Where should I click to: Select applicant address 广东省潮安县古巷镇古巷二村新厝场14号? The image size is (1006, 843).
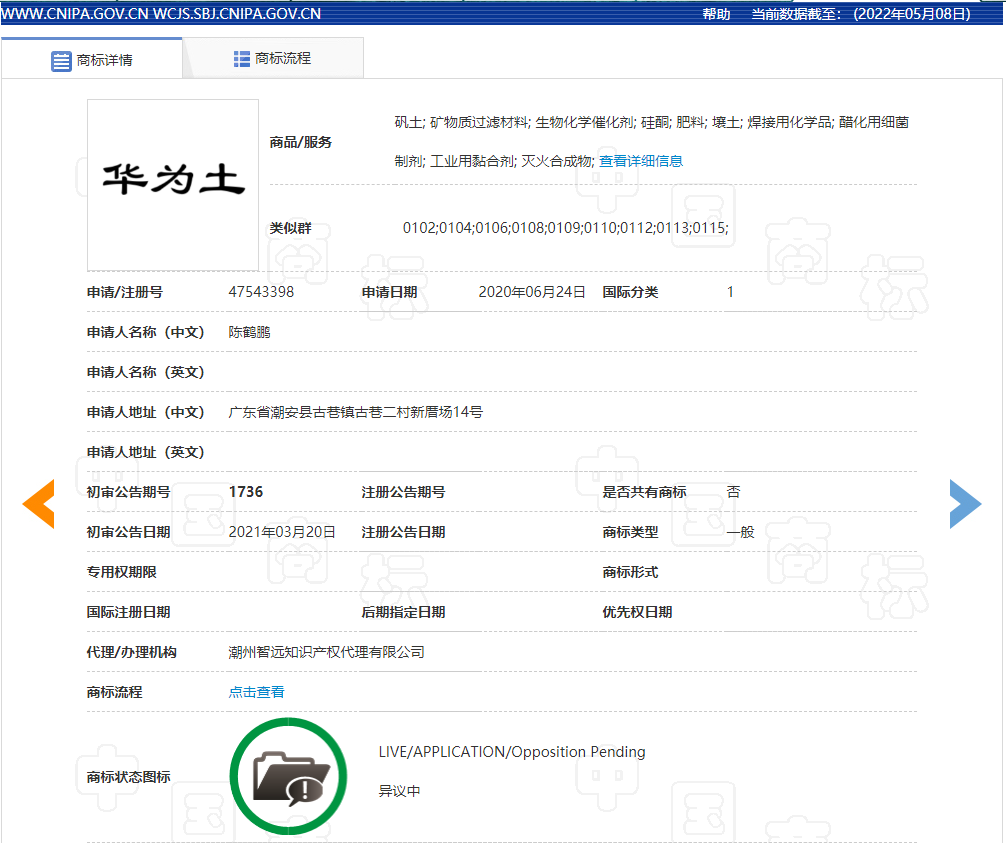[x=355, y=412]
